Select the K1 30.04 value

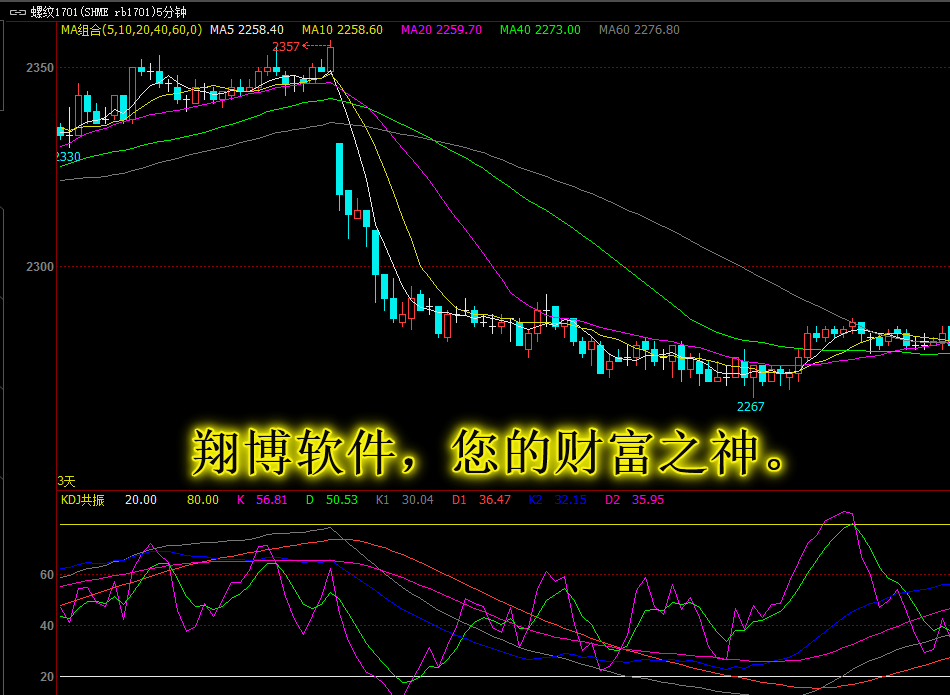click(405, 500)
